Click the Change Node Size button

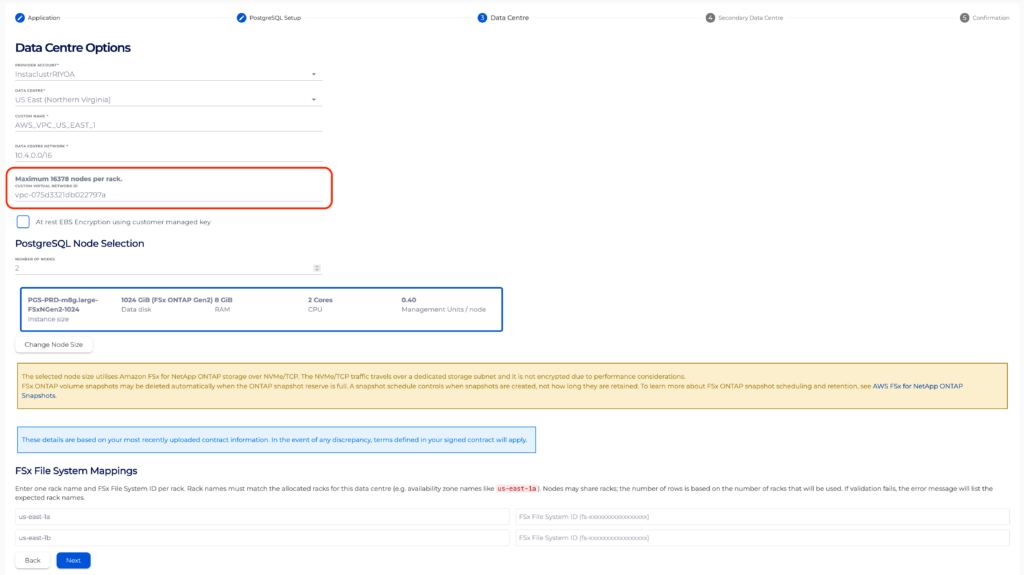pos(54,344)
